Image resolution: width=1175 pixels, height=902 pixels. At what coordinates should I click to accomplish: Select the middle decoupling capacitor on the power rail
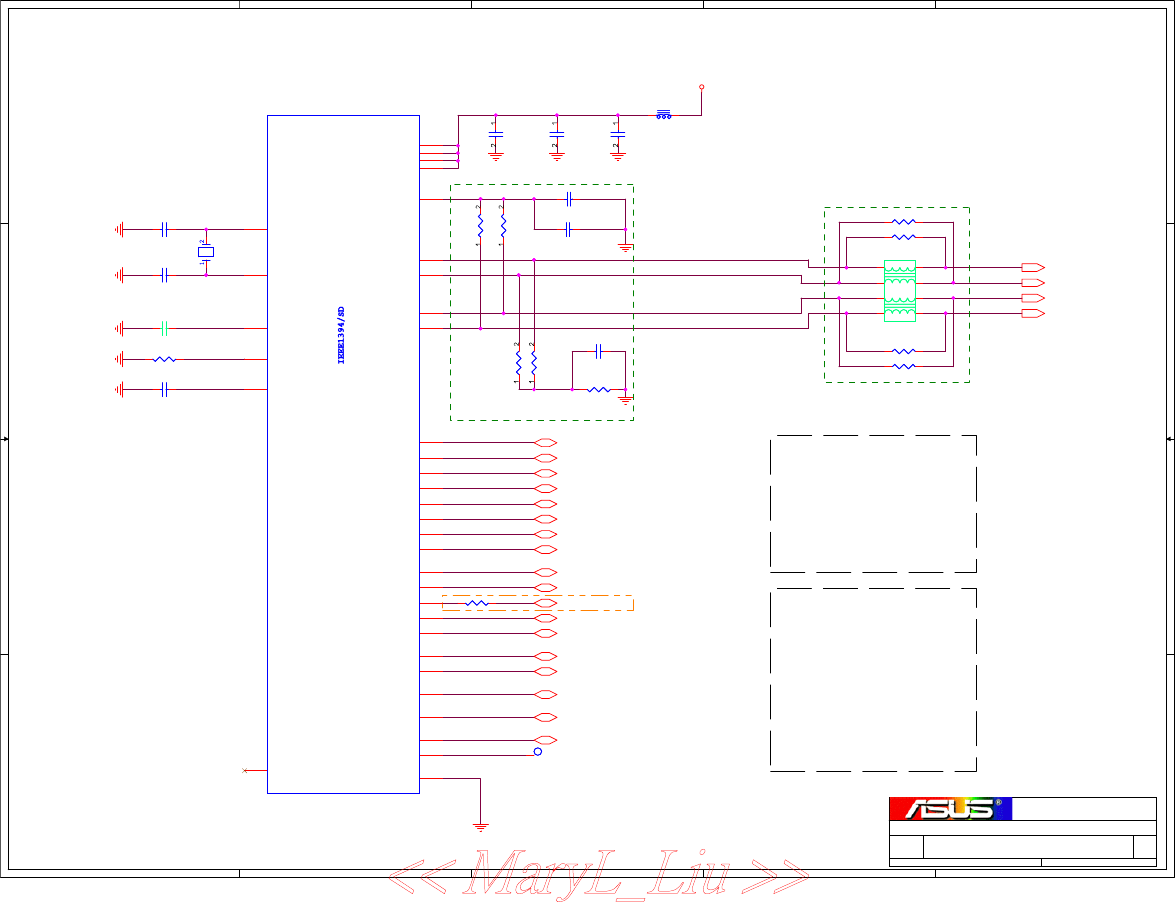[556, 135]
